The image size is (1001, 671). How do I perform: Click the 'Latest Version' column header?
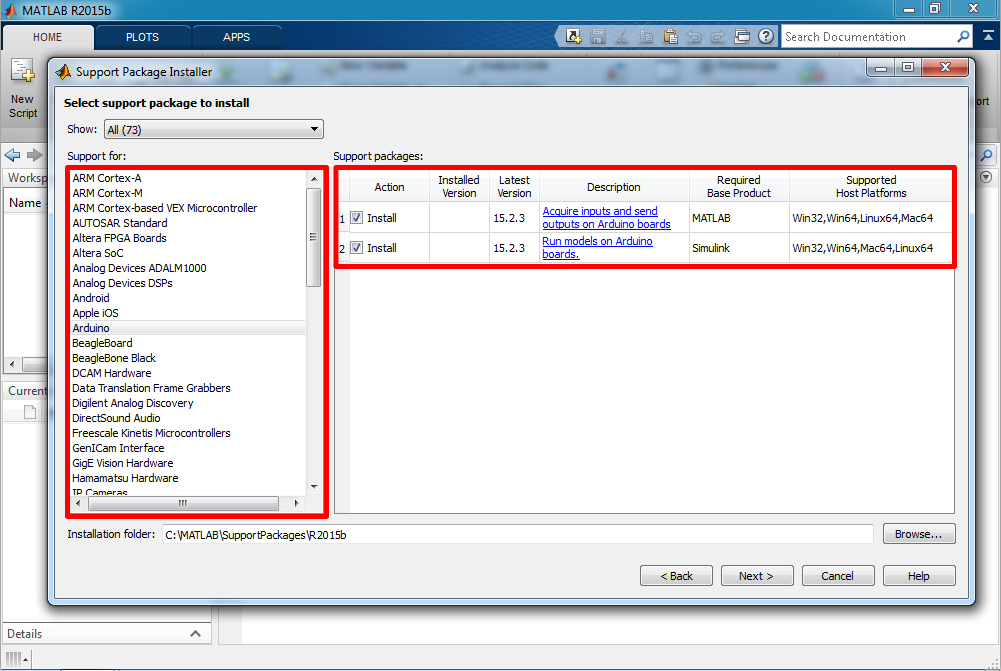coord(515,186)
